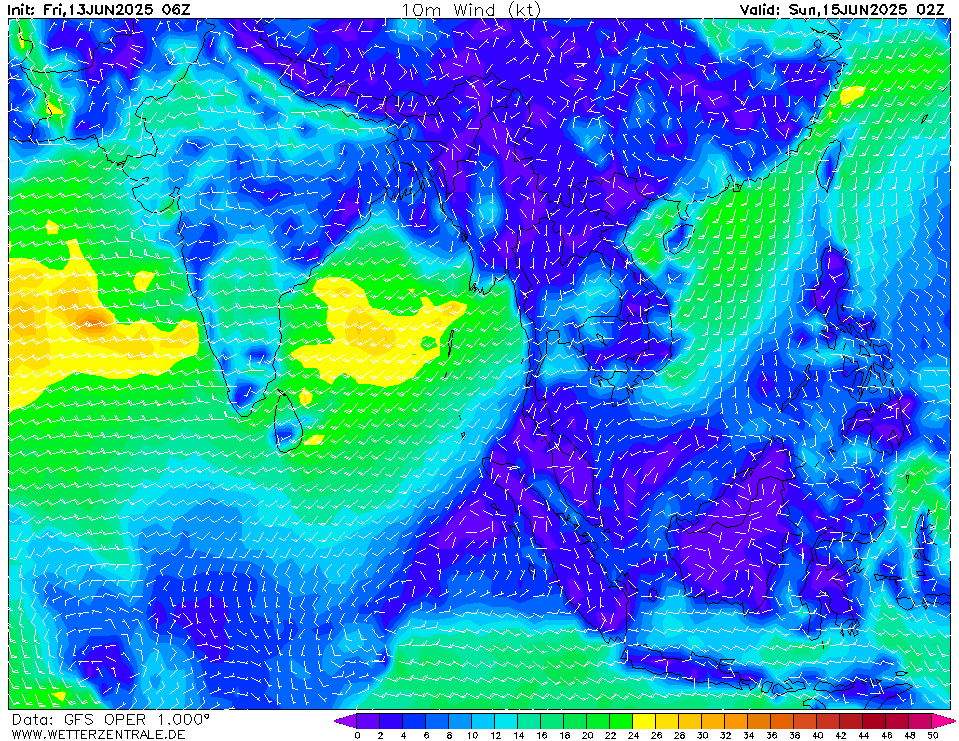Select the yellow 24–26 kt color swatch

[644, 721]
